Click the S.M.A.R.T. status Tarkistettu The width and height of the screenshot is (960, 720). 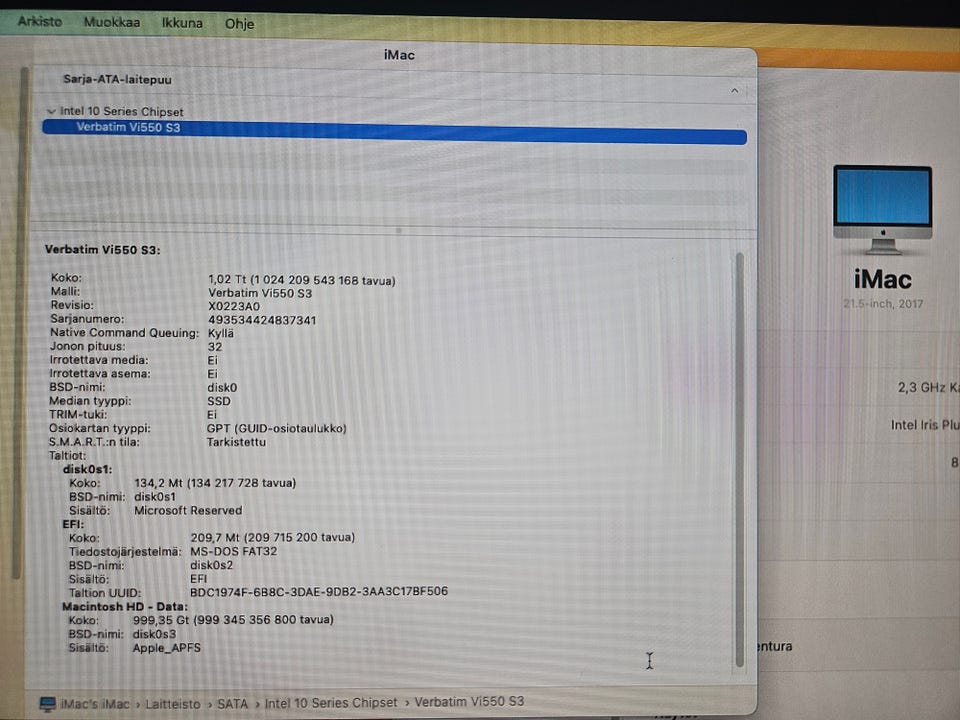[x=236, y=442]
